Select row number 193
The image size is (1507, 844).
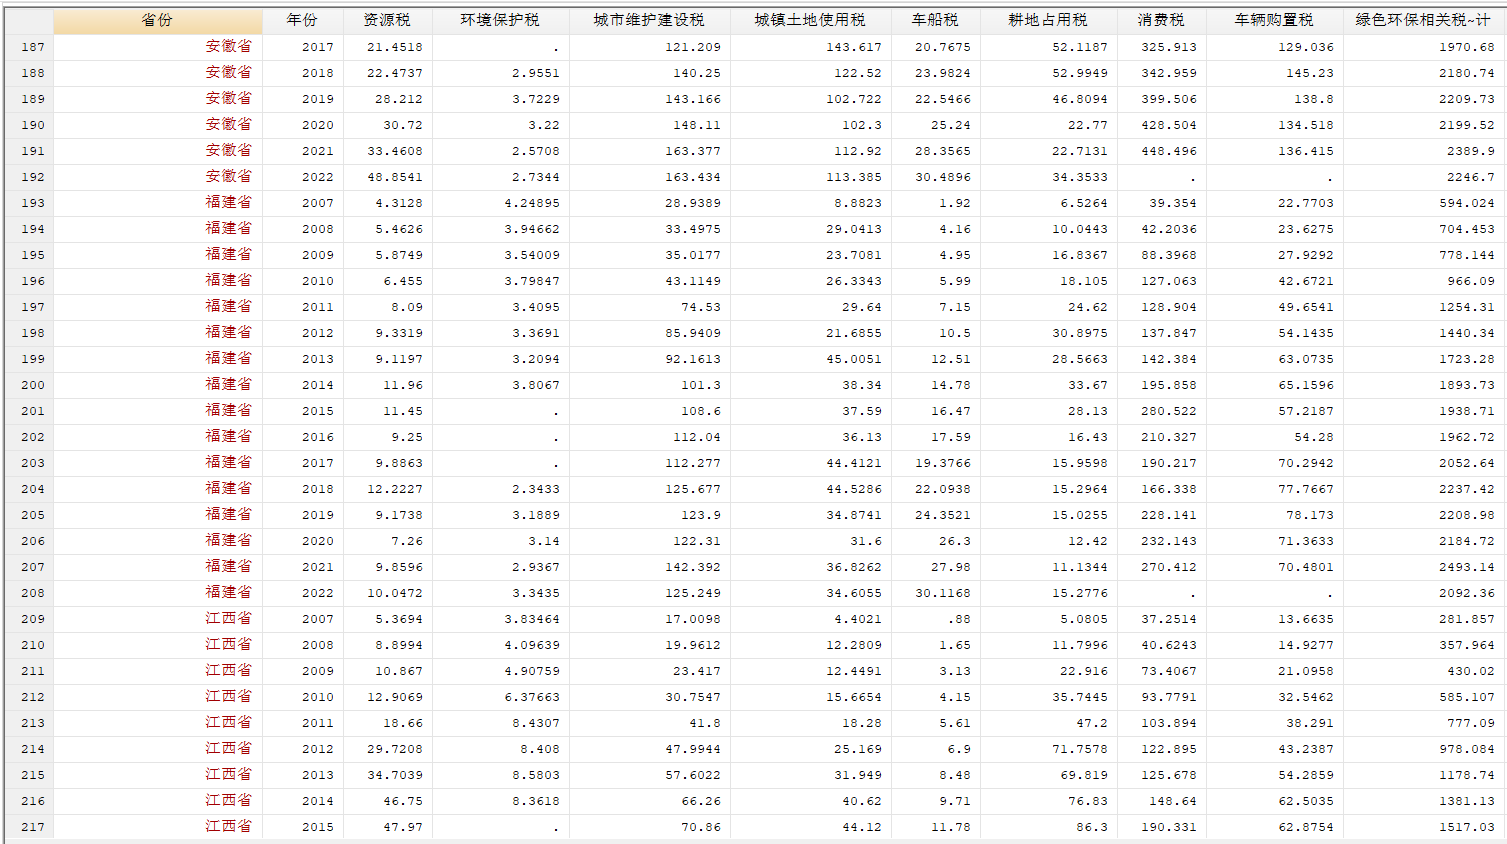[32, 203]
